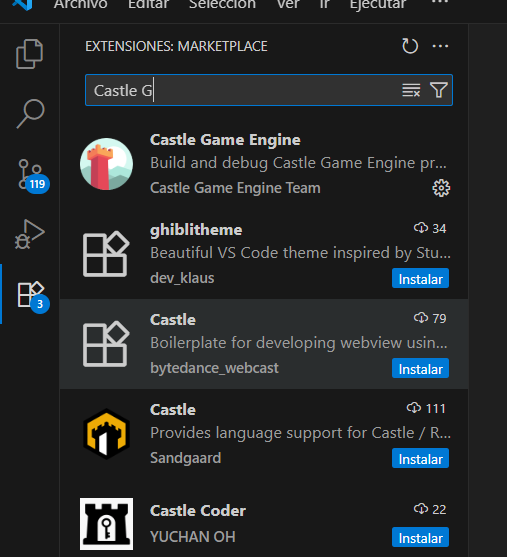Click the 'Castle Game Engine Team' publisher

point(235,188)
